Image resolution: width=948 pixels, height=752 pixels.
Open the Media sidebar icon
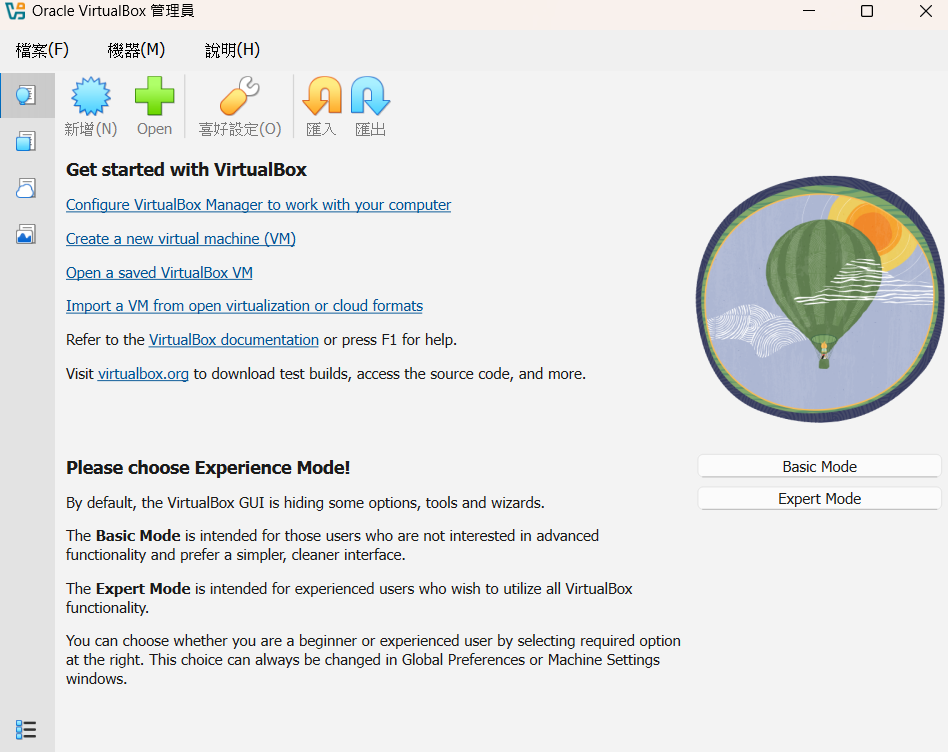26,234
